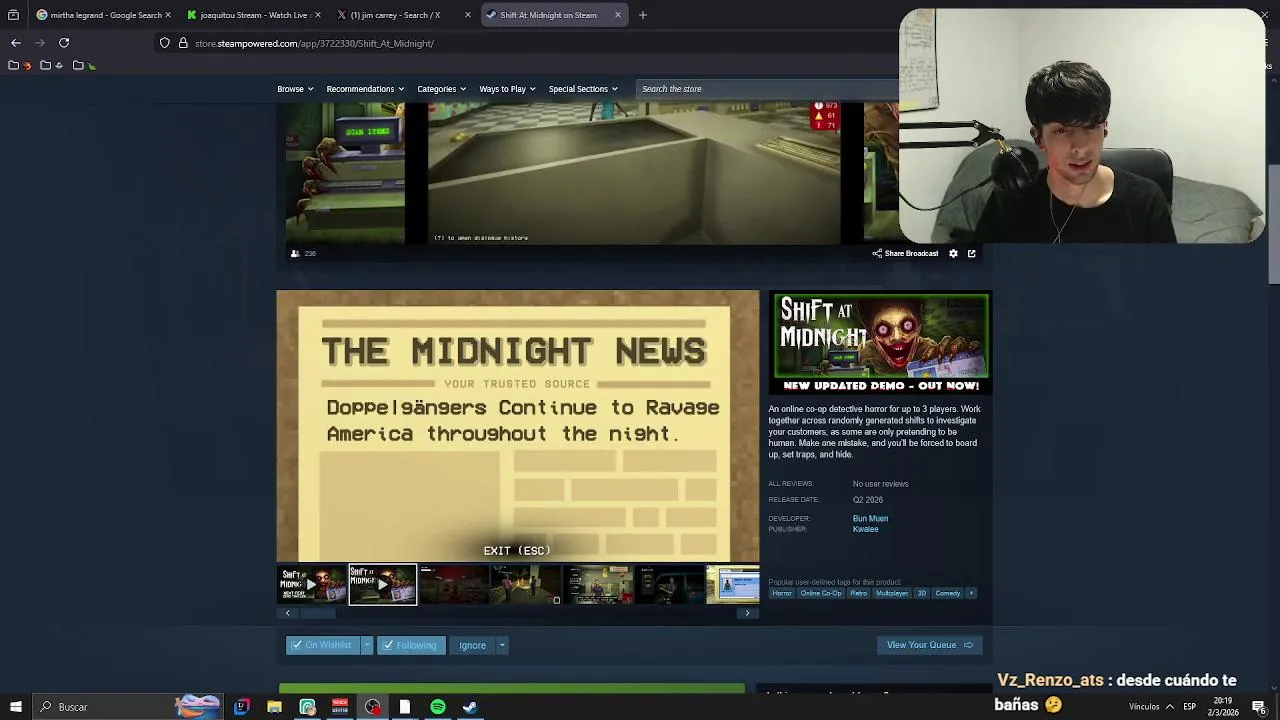Viewport: 1280px width, 720px height.
Task: Open Categories dropdown menu
Action: (441, 89)
